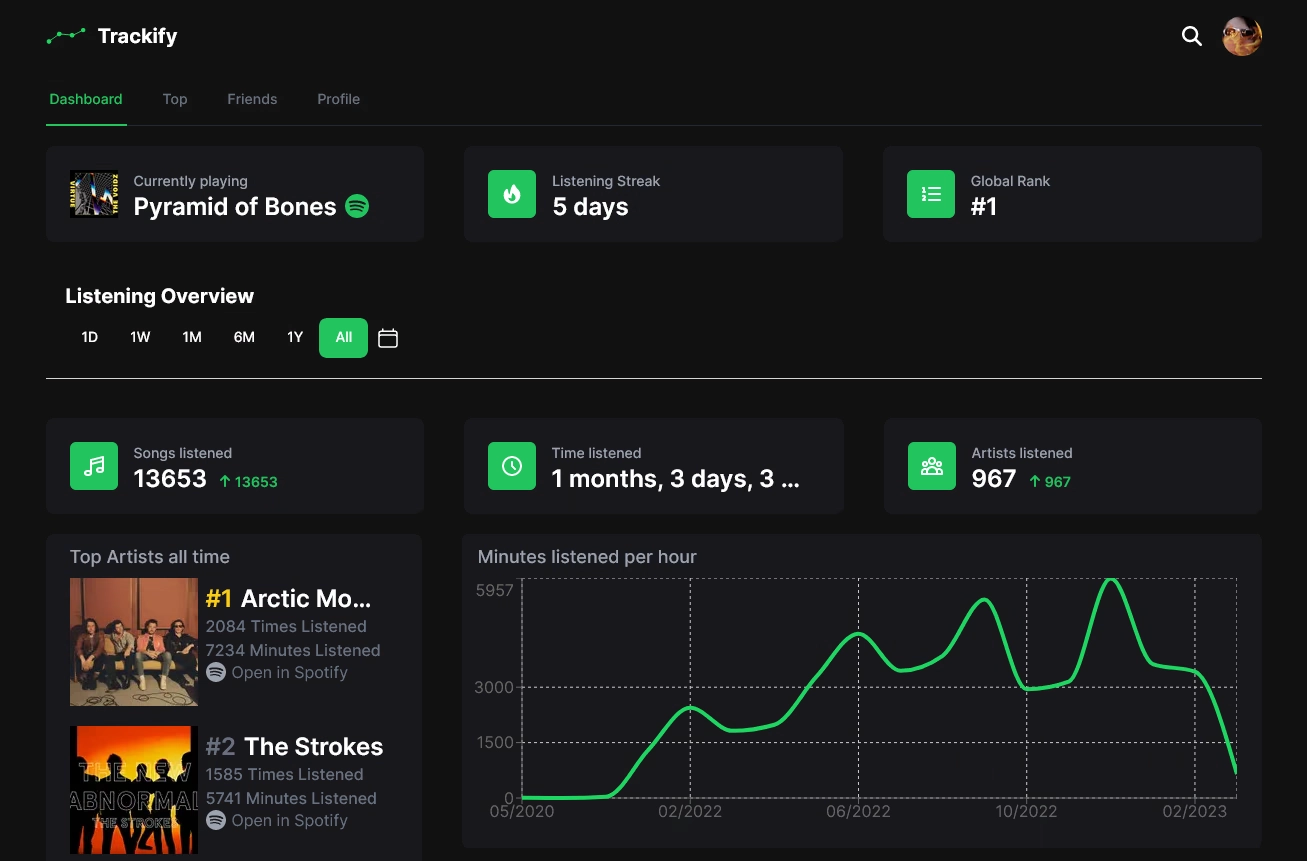Screen dimensions: 1307x861
Task: Open Arctic Monkeys in Spotify
Action: (277, 672)
